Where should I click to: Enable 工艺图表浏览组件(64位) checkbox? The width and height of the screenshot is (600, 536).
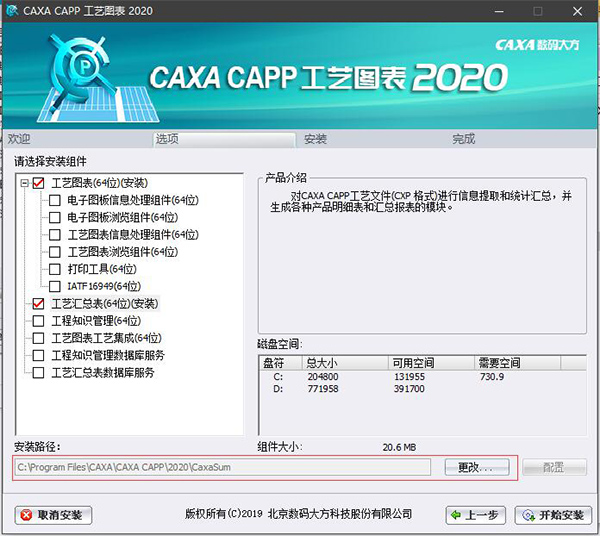[55, 252]
